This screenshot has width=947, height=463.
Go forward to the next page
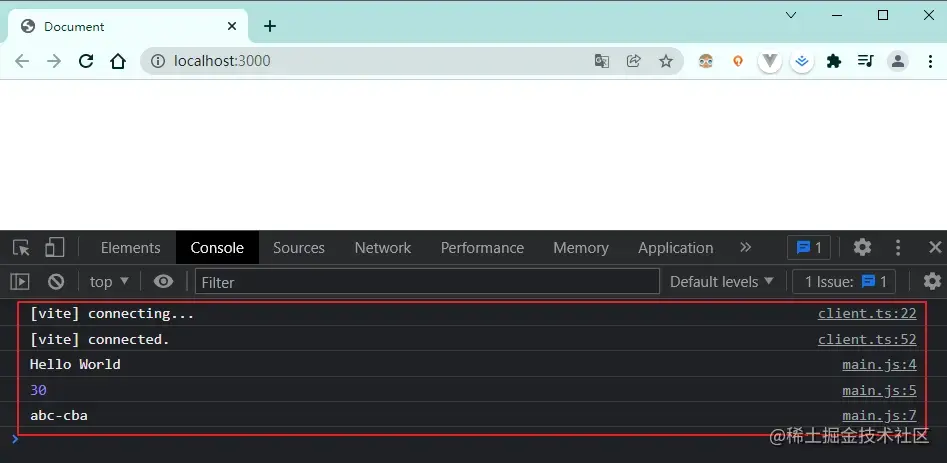54,61
